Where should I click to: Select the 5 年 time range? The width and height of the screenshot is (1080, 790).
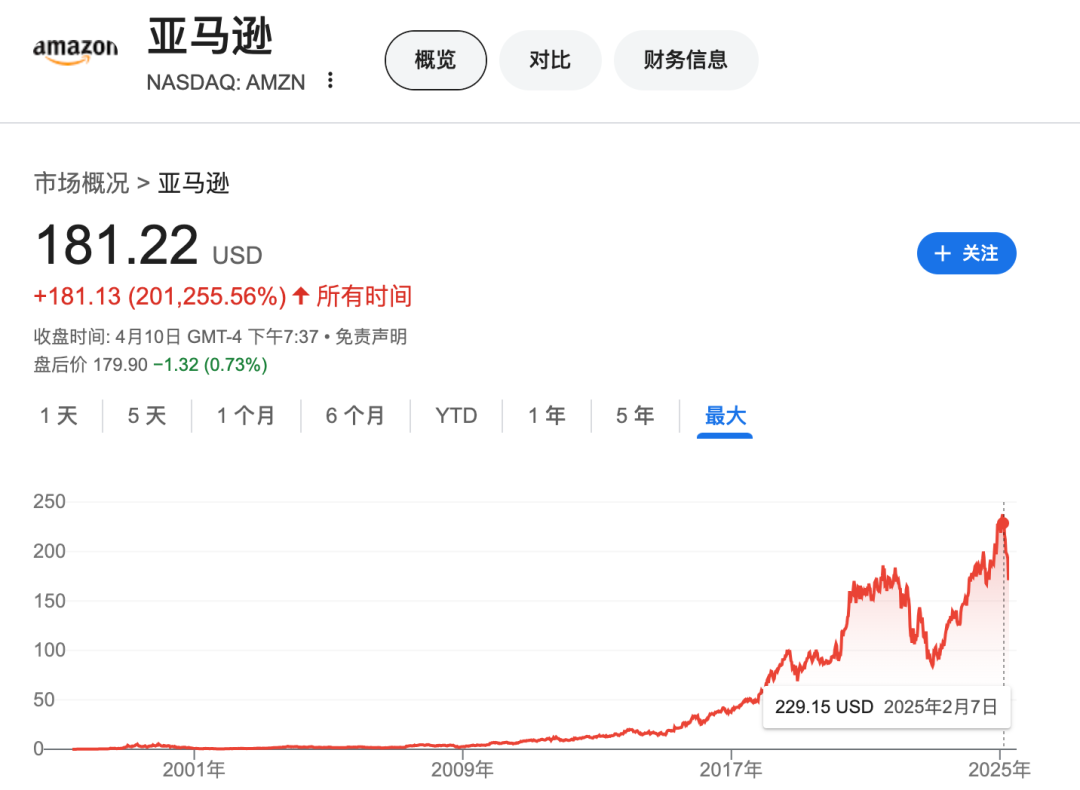[x=634, y=416]
